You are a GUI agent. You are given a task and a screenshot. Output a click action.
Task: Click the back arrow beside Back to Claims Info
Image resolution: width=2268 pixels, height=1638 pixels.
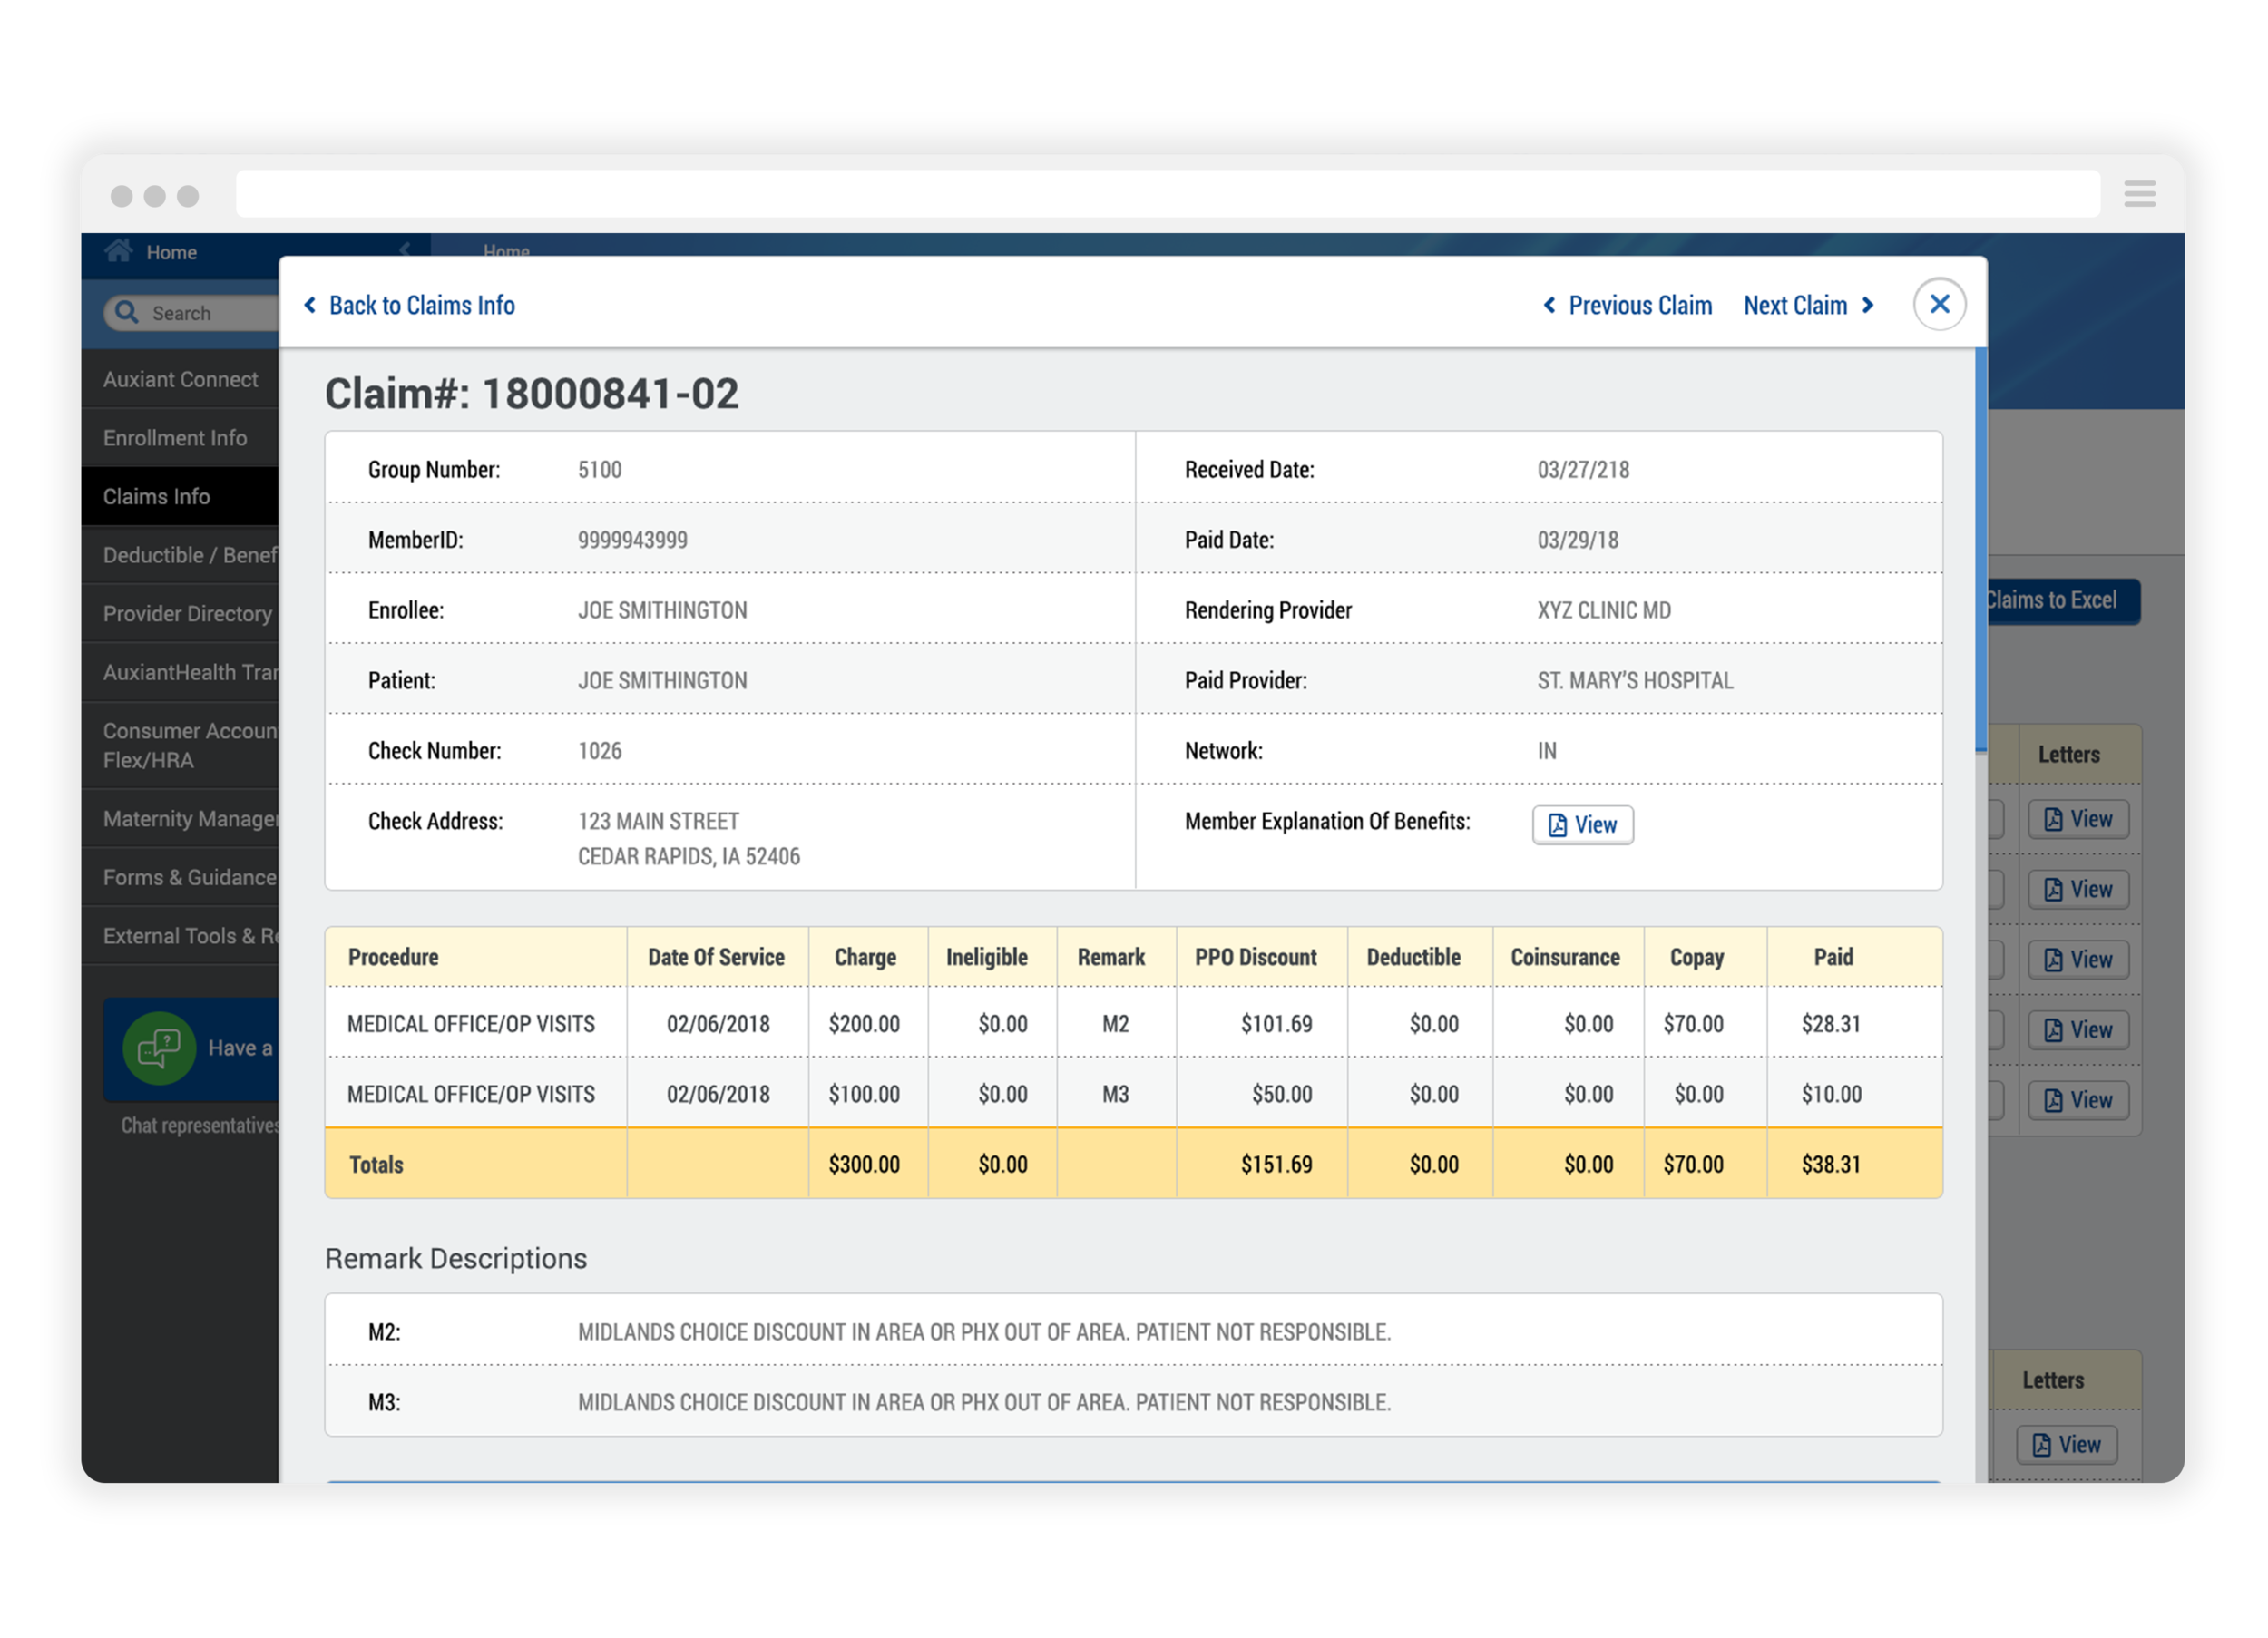[x=309, y=305]
